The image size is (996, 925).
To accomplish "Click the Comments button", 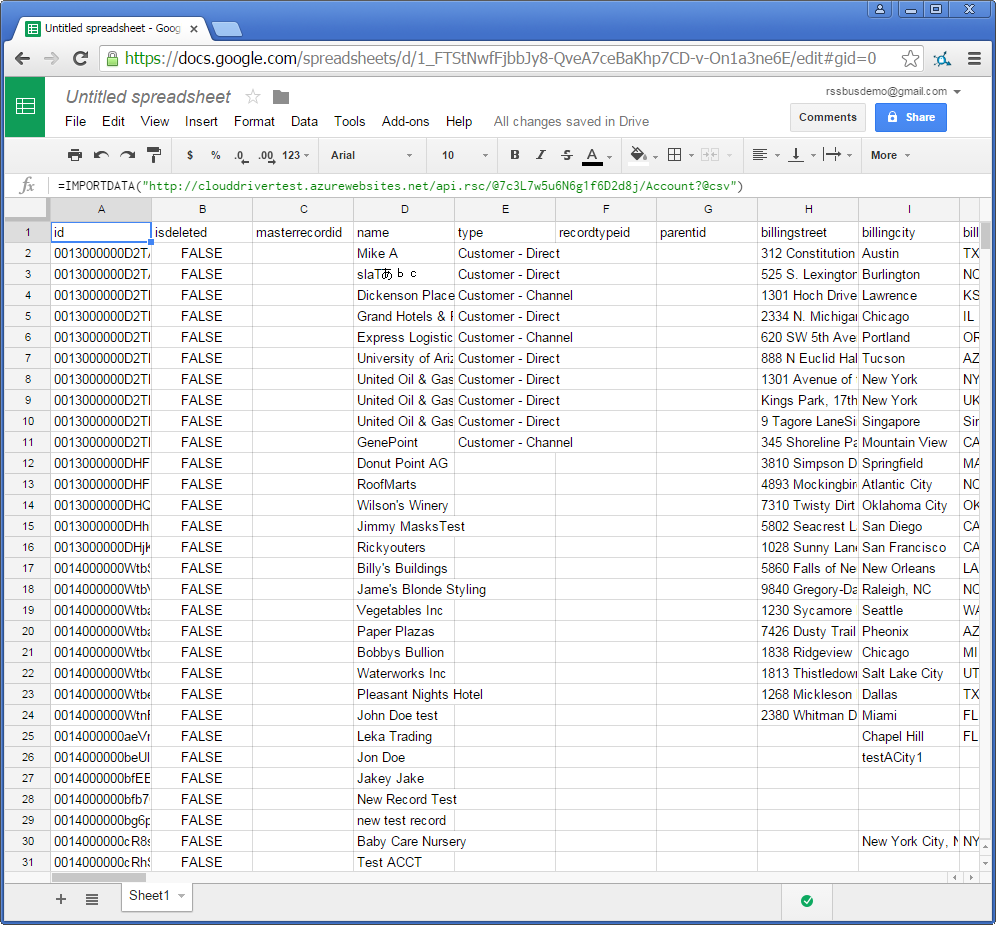I will point(828,117).
